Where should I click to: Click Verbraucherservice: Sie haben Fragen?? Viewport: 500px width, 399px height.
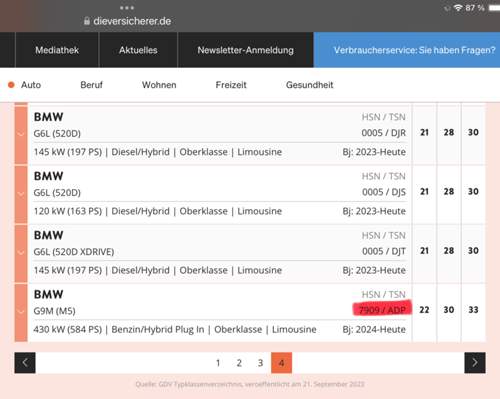(x=414, y=50)
